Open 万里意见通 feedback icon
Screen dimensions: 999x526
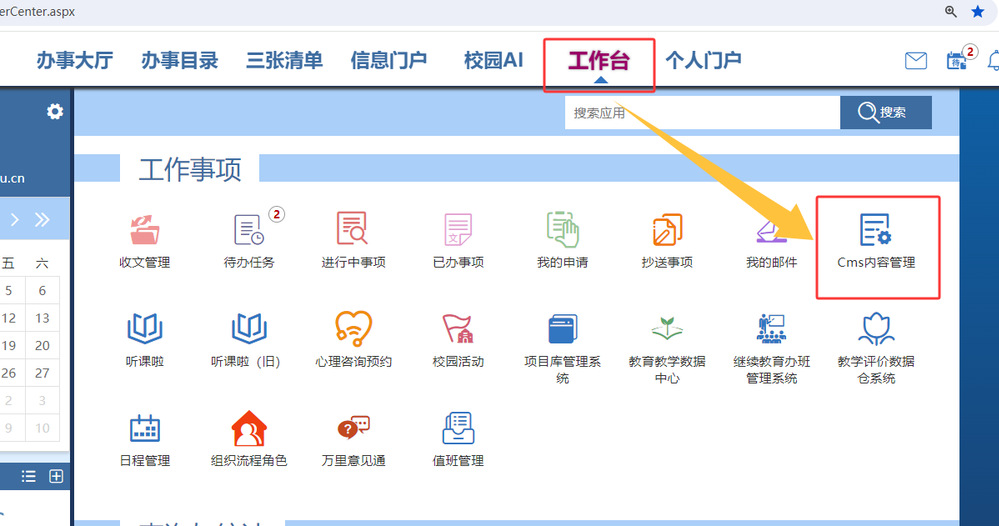(353, 428)
